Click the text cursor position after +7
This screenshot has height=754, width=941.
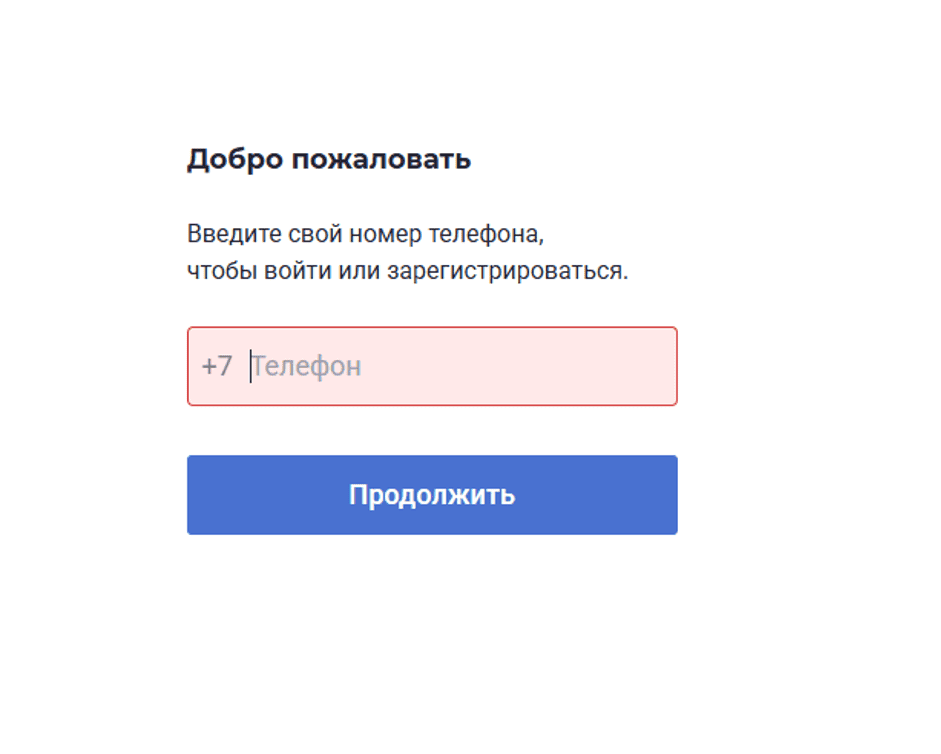248,366
